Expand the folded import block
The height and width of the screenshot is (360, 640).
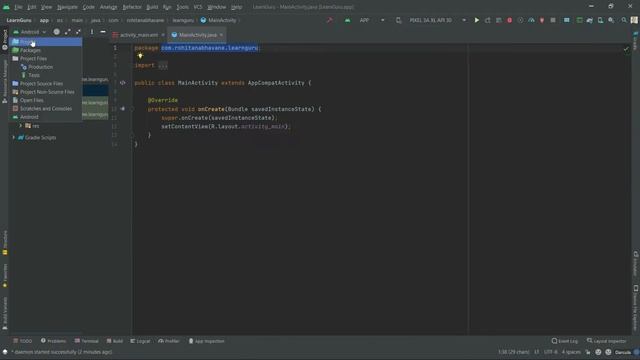163,65
